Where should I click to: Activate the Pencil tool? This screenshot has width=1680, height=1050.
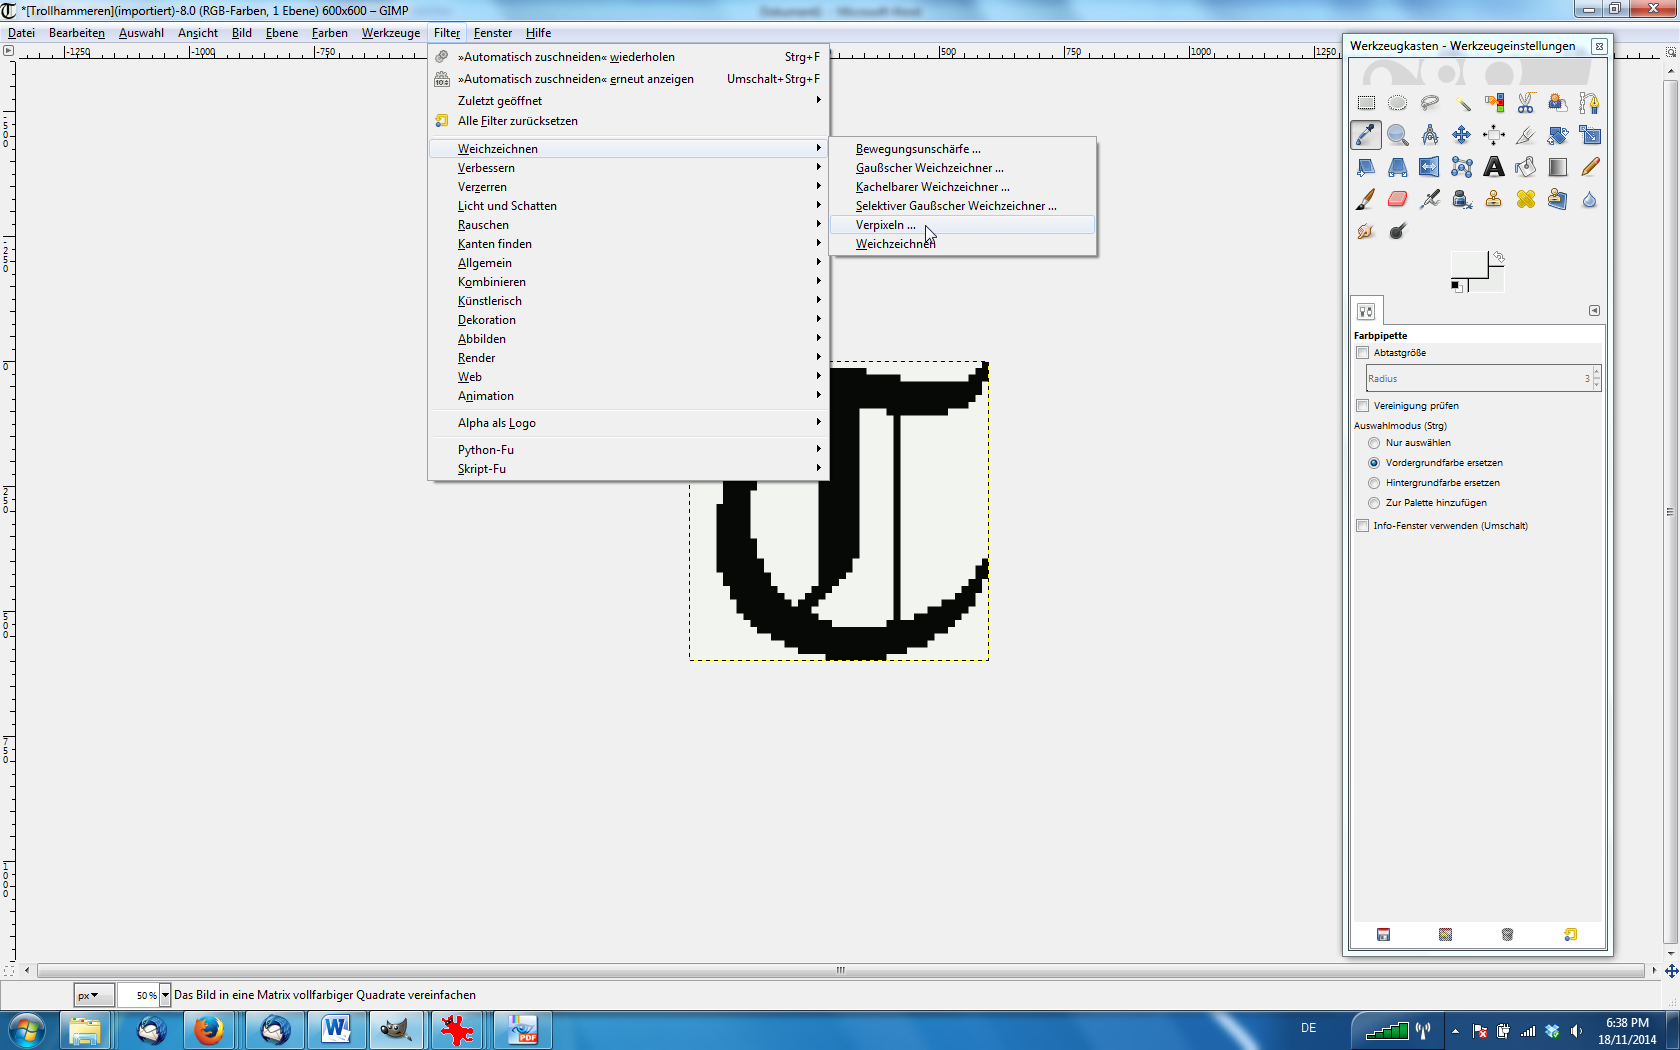1589,167
